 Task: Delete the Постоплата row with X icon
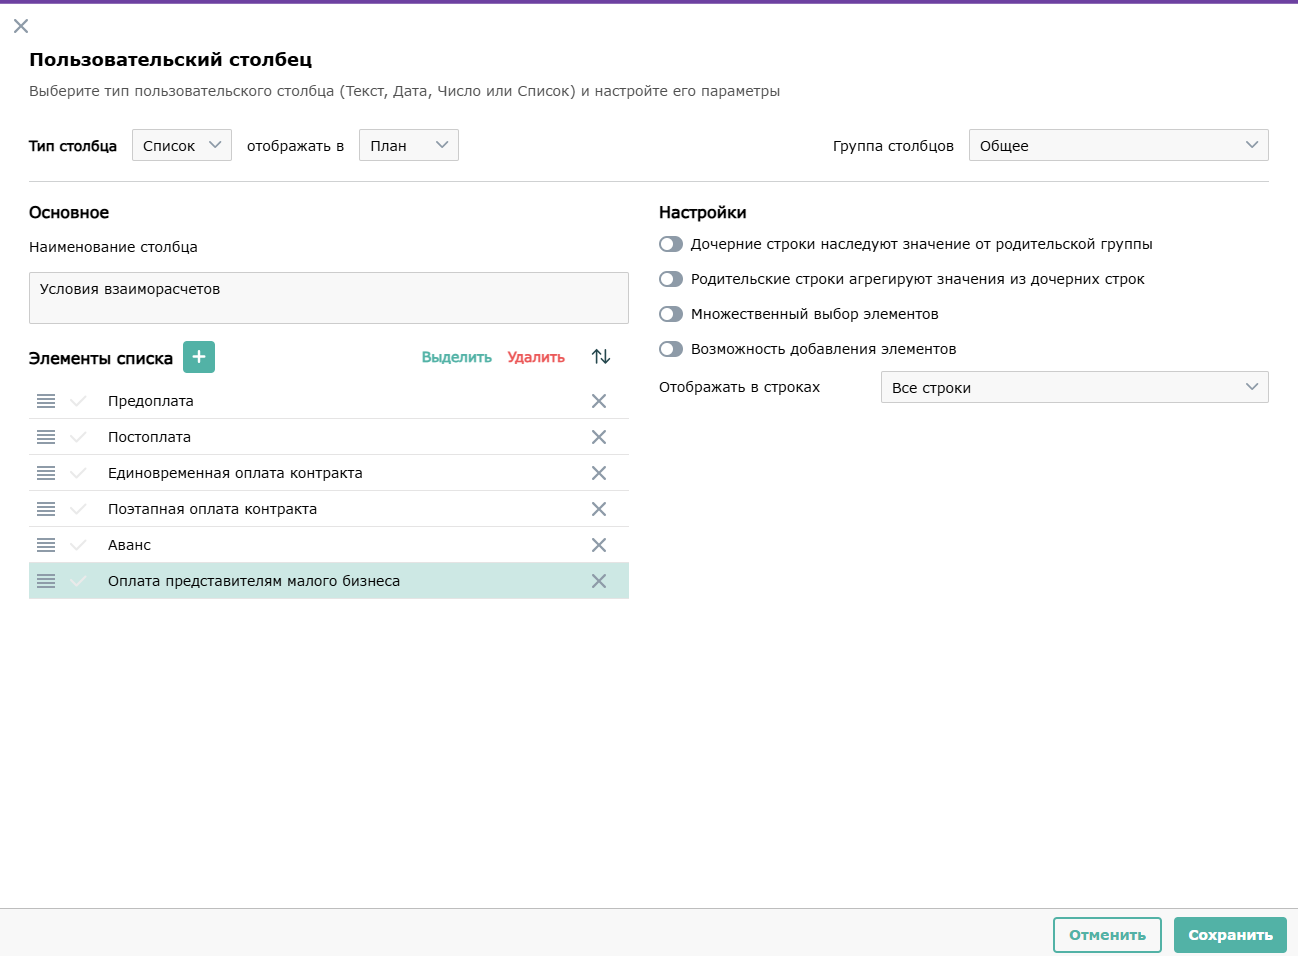click(x=599, y=437)
